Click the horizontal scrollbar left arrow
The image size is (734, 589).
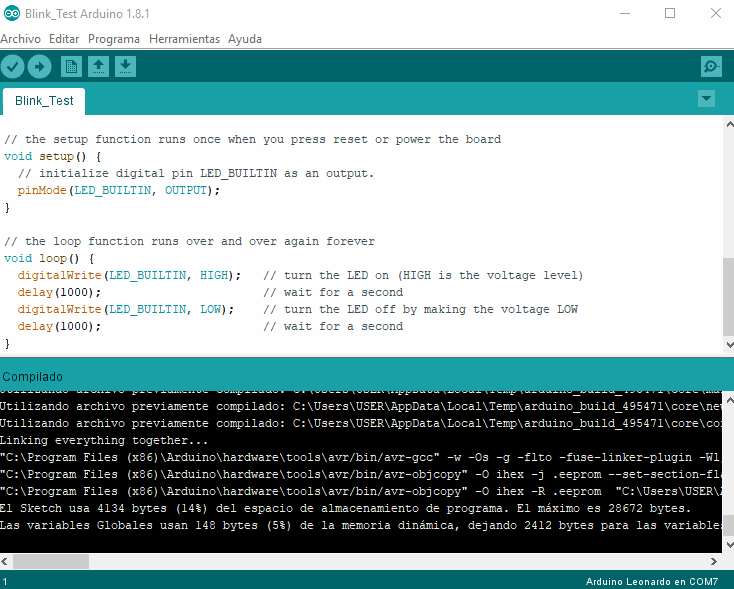(x=5, y=561)
